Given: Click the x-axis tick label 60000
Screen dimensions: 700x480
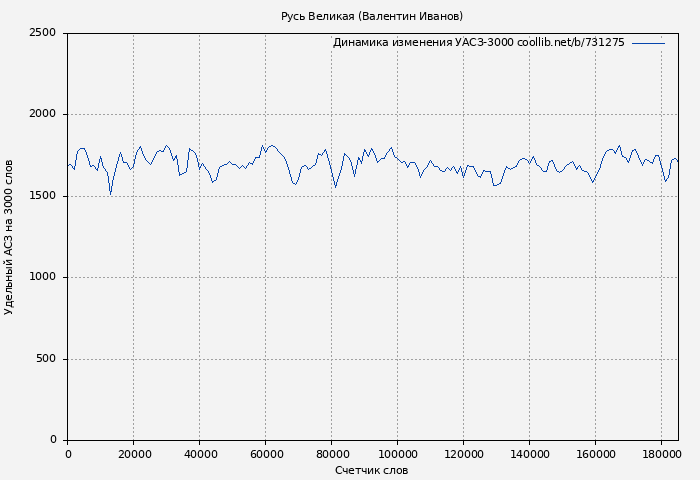Looking at the screenshot, I should point(265,454).
